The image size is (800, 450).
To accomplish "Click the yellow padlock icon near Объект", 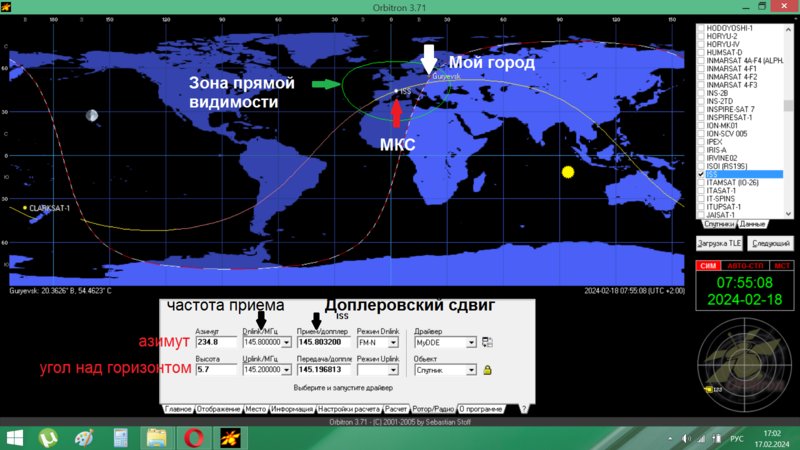I will pyautogui.click(x=487, y=370).
